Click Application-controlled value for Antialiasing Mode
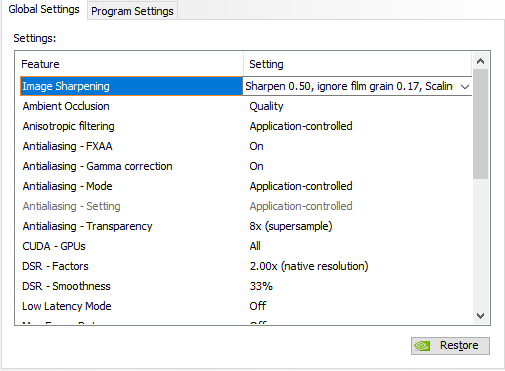 click(301, 186)
